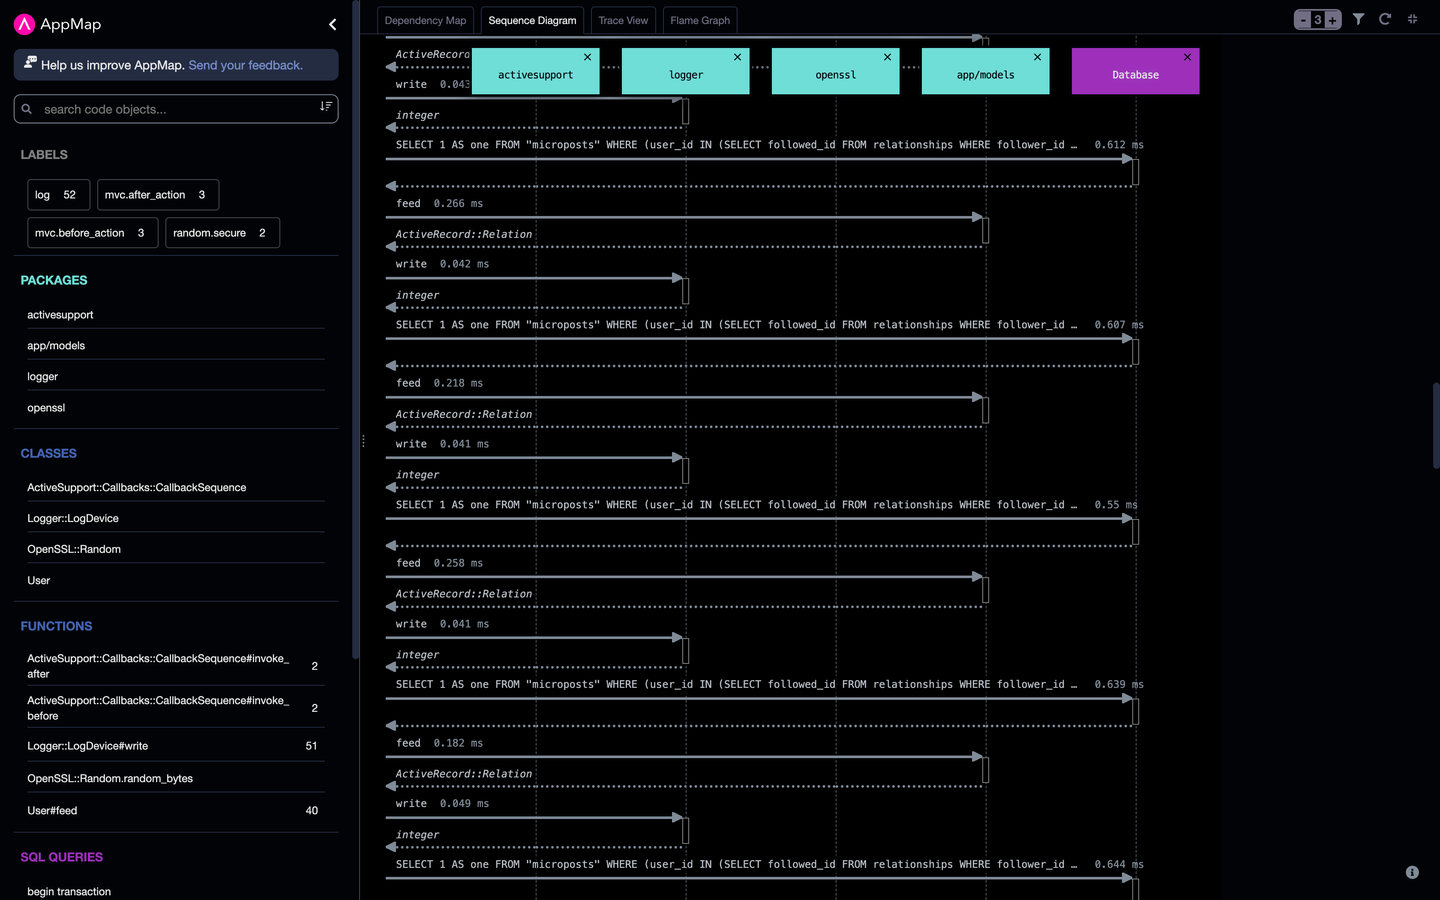Viewport: 1440px width, 900px height.
Task: Select the Logger::LogDevice#write function
Action: 176,746
